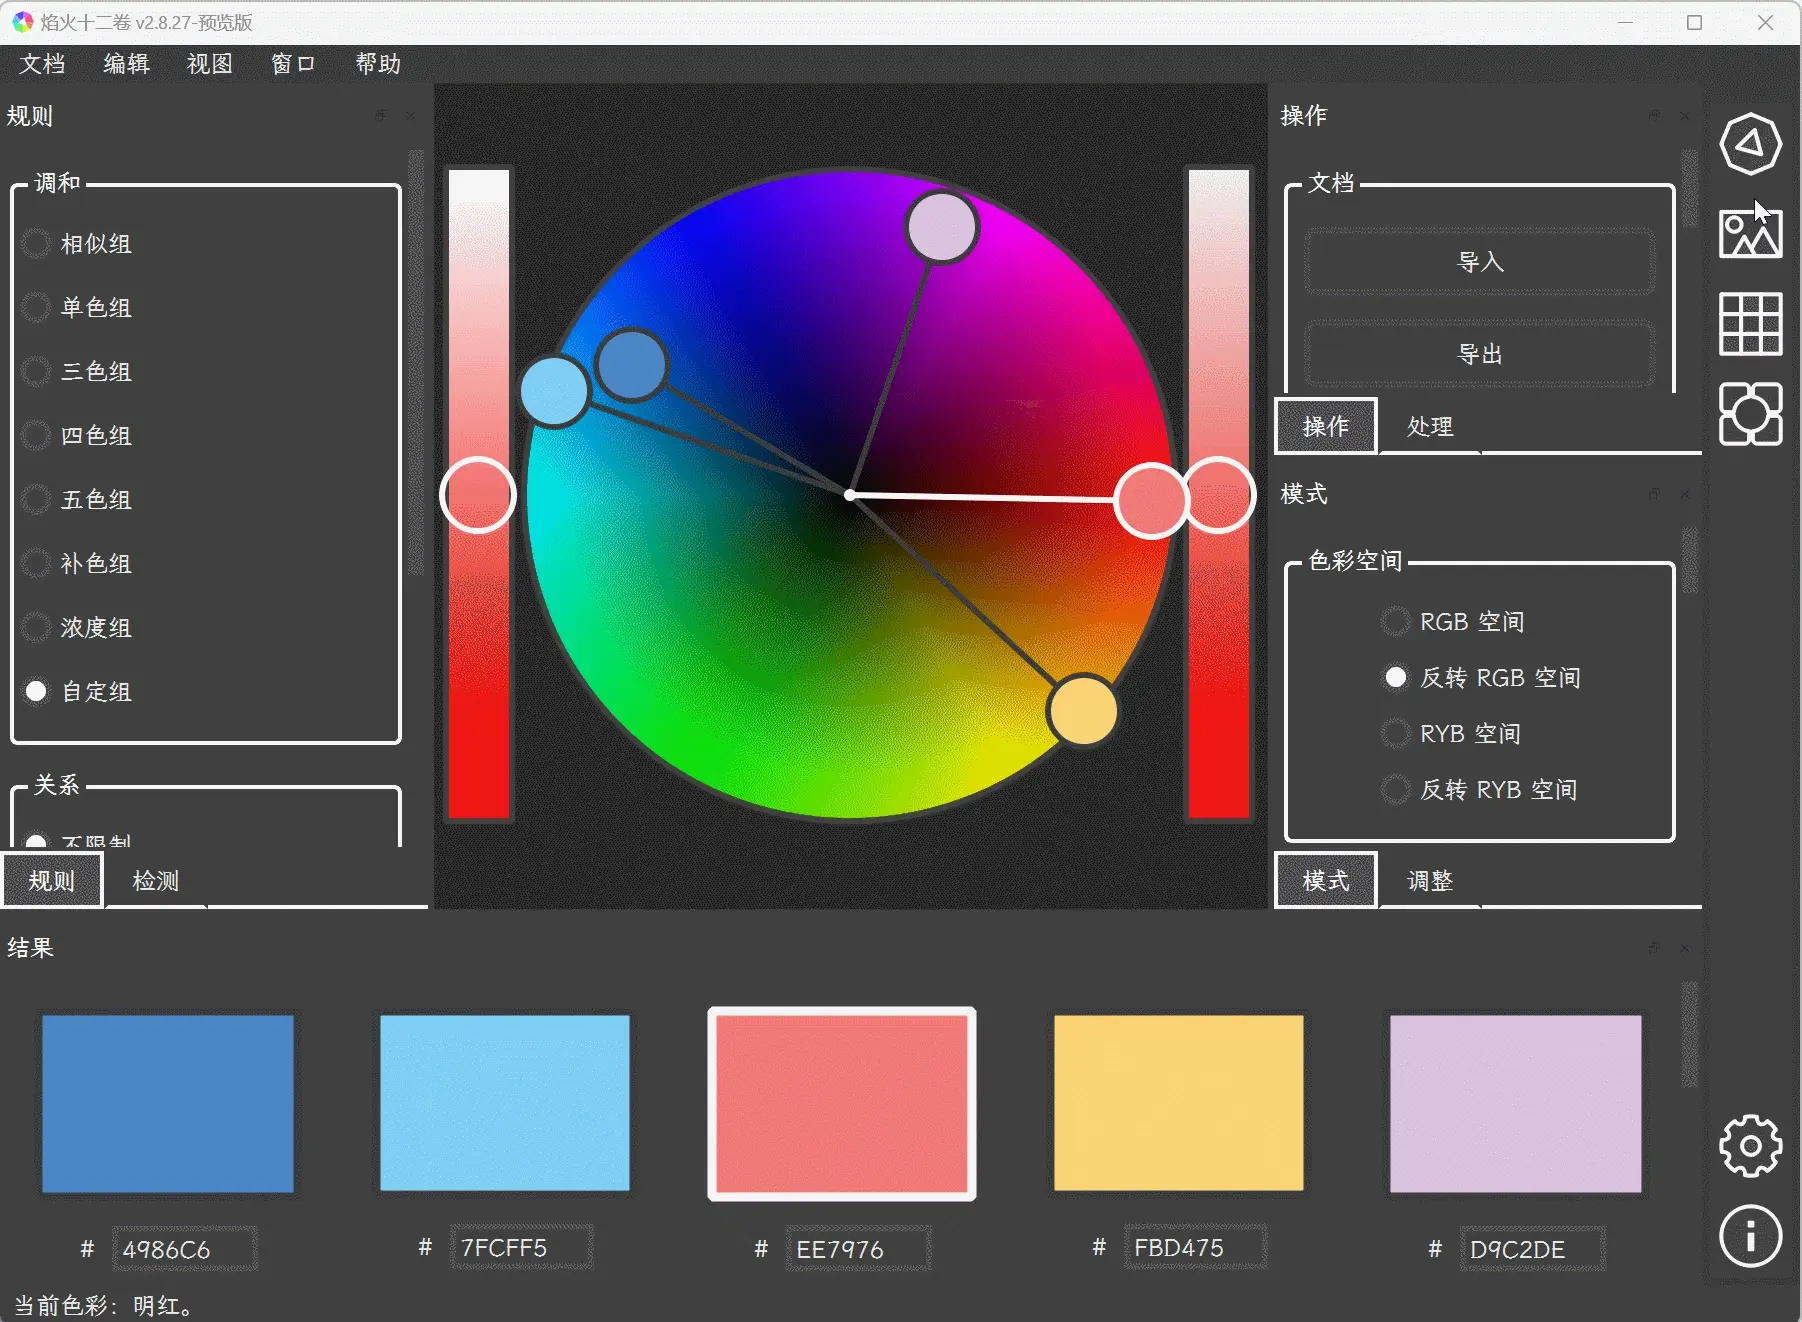Select the RGB 空间 color space option
Screen dimensions: 1802x1322
click(1395, 622)
